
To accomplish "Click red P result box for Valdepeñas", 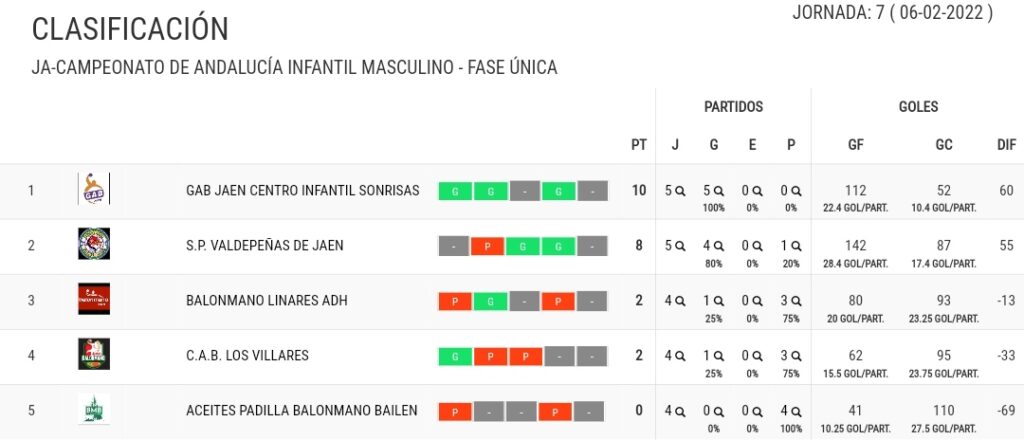I will point(489,246).
